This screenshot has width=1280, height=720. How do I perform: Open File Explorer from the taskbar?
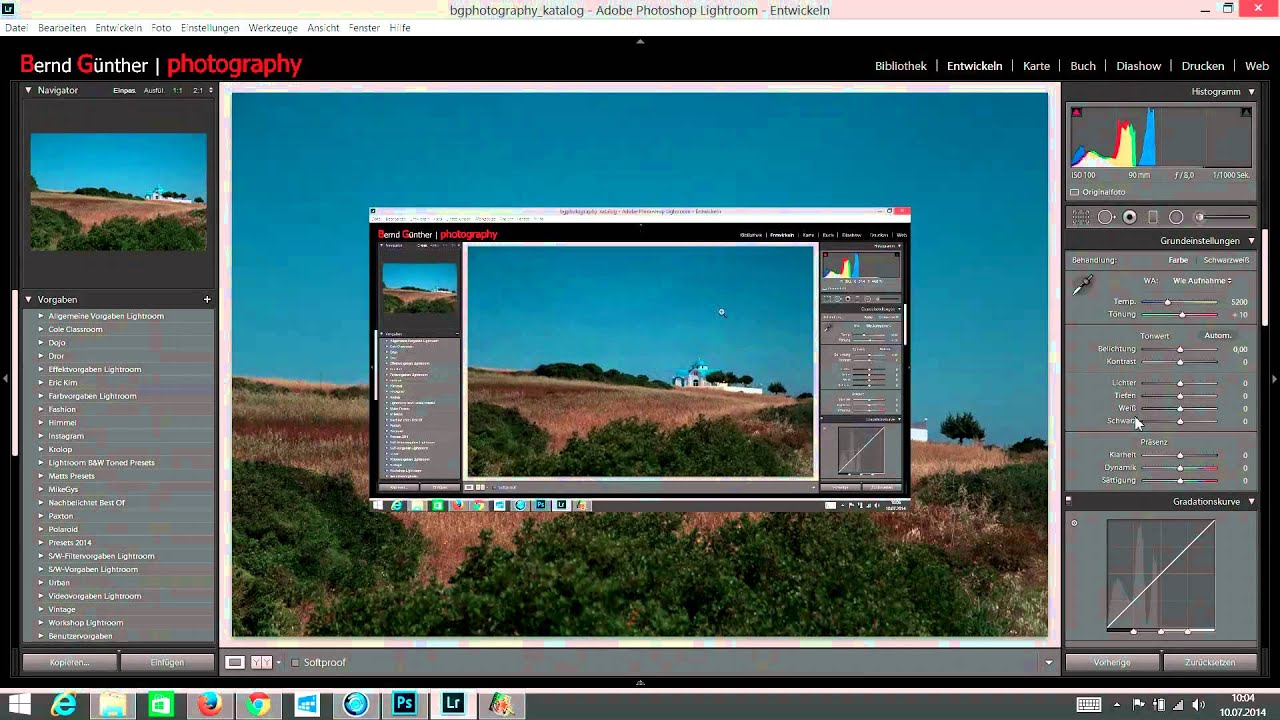pos(112,704)
